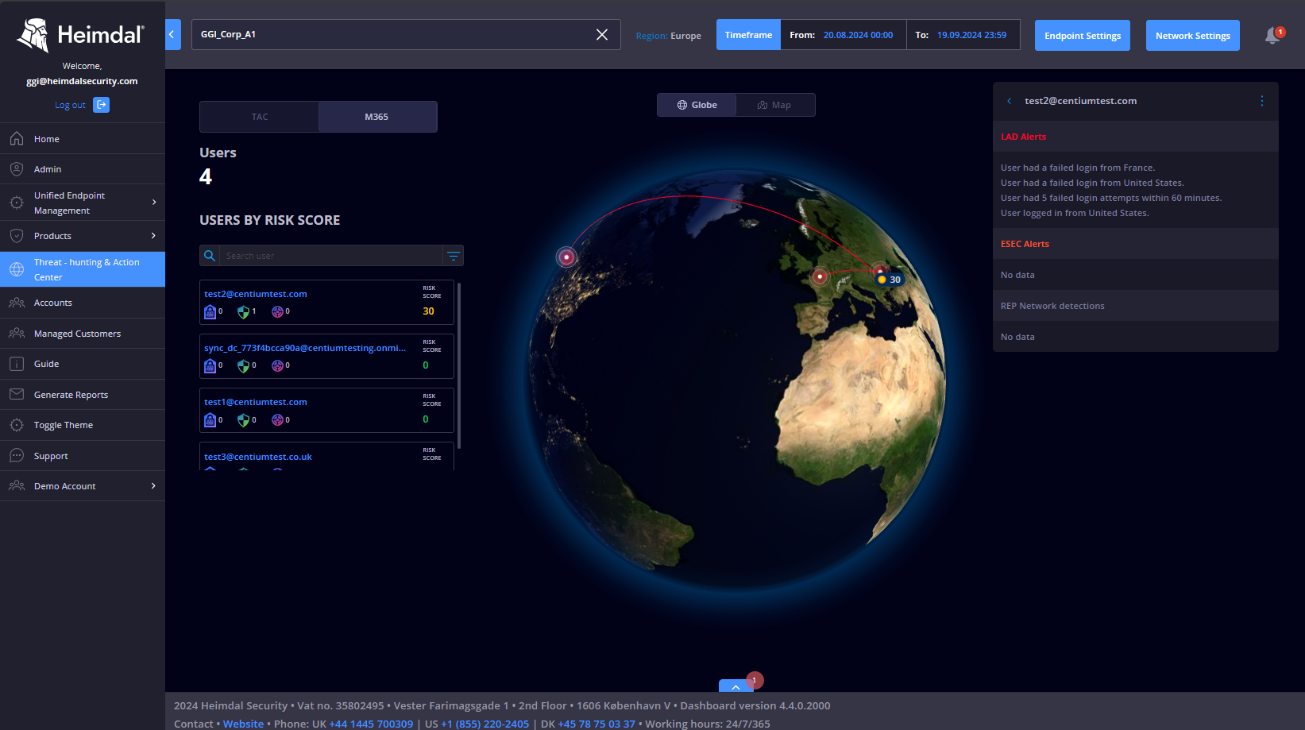This screenshot has height=730, width=1305.
Task: Click ESEC shield icon on test2@centiumtest.com card
Action: pyautogui.click(x=243, y=312)
